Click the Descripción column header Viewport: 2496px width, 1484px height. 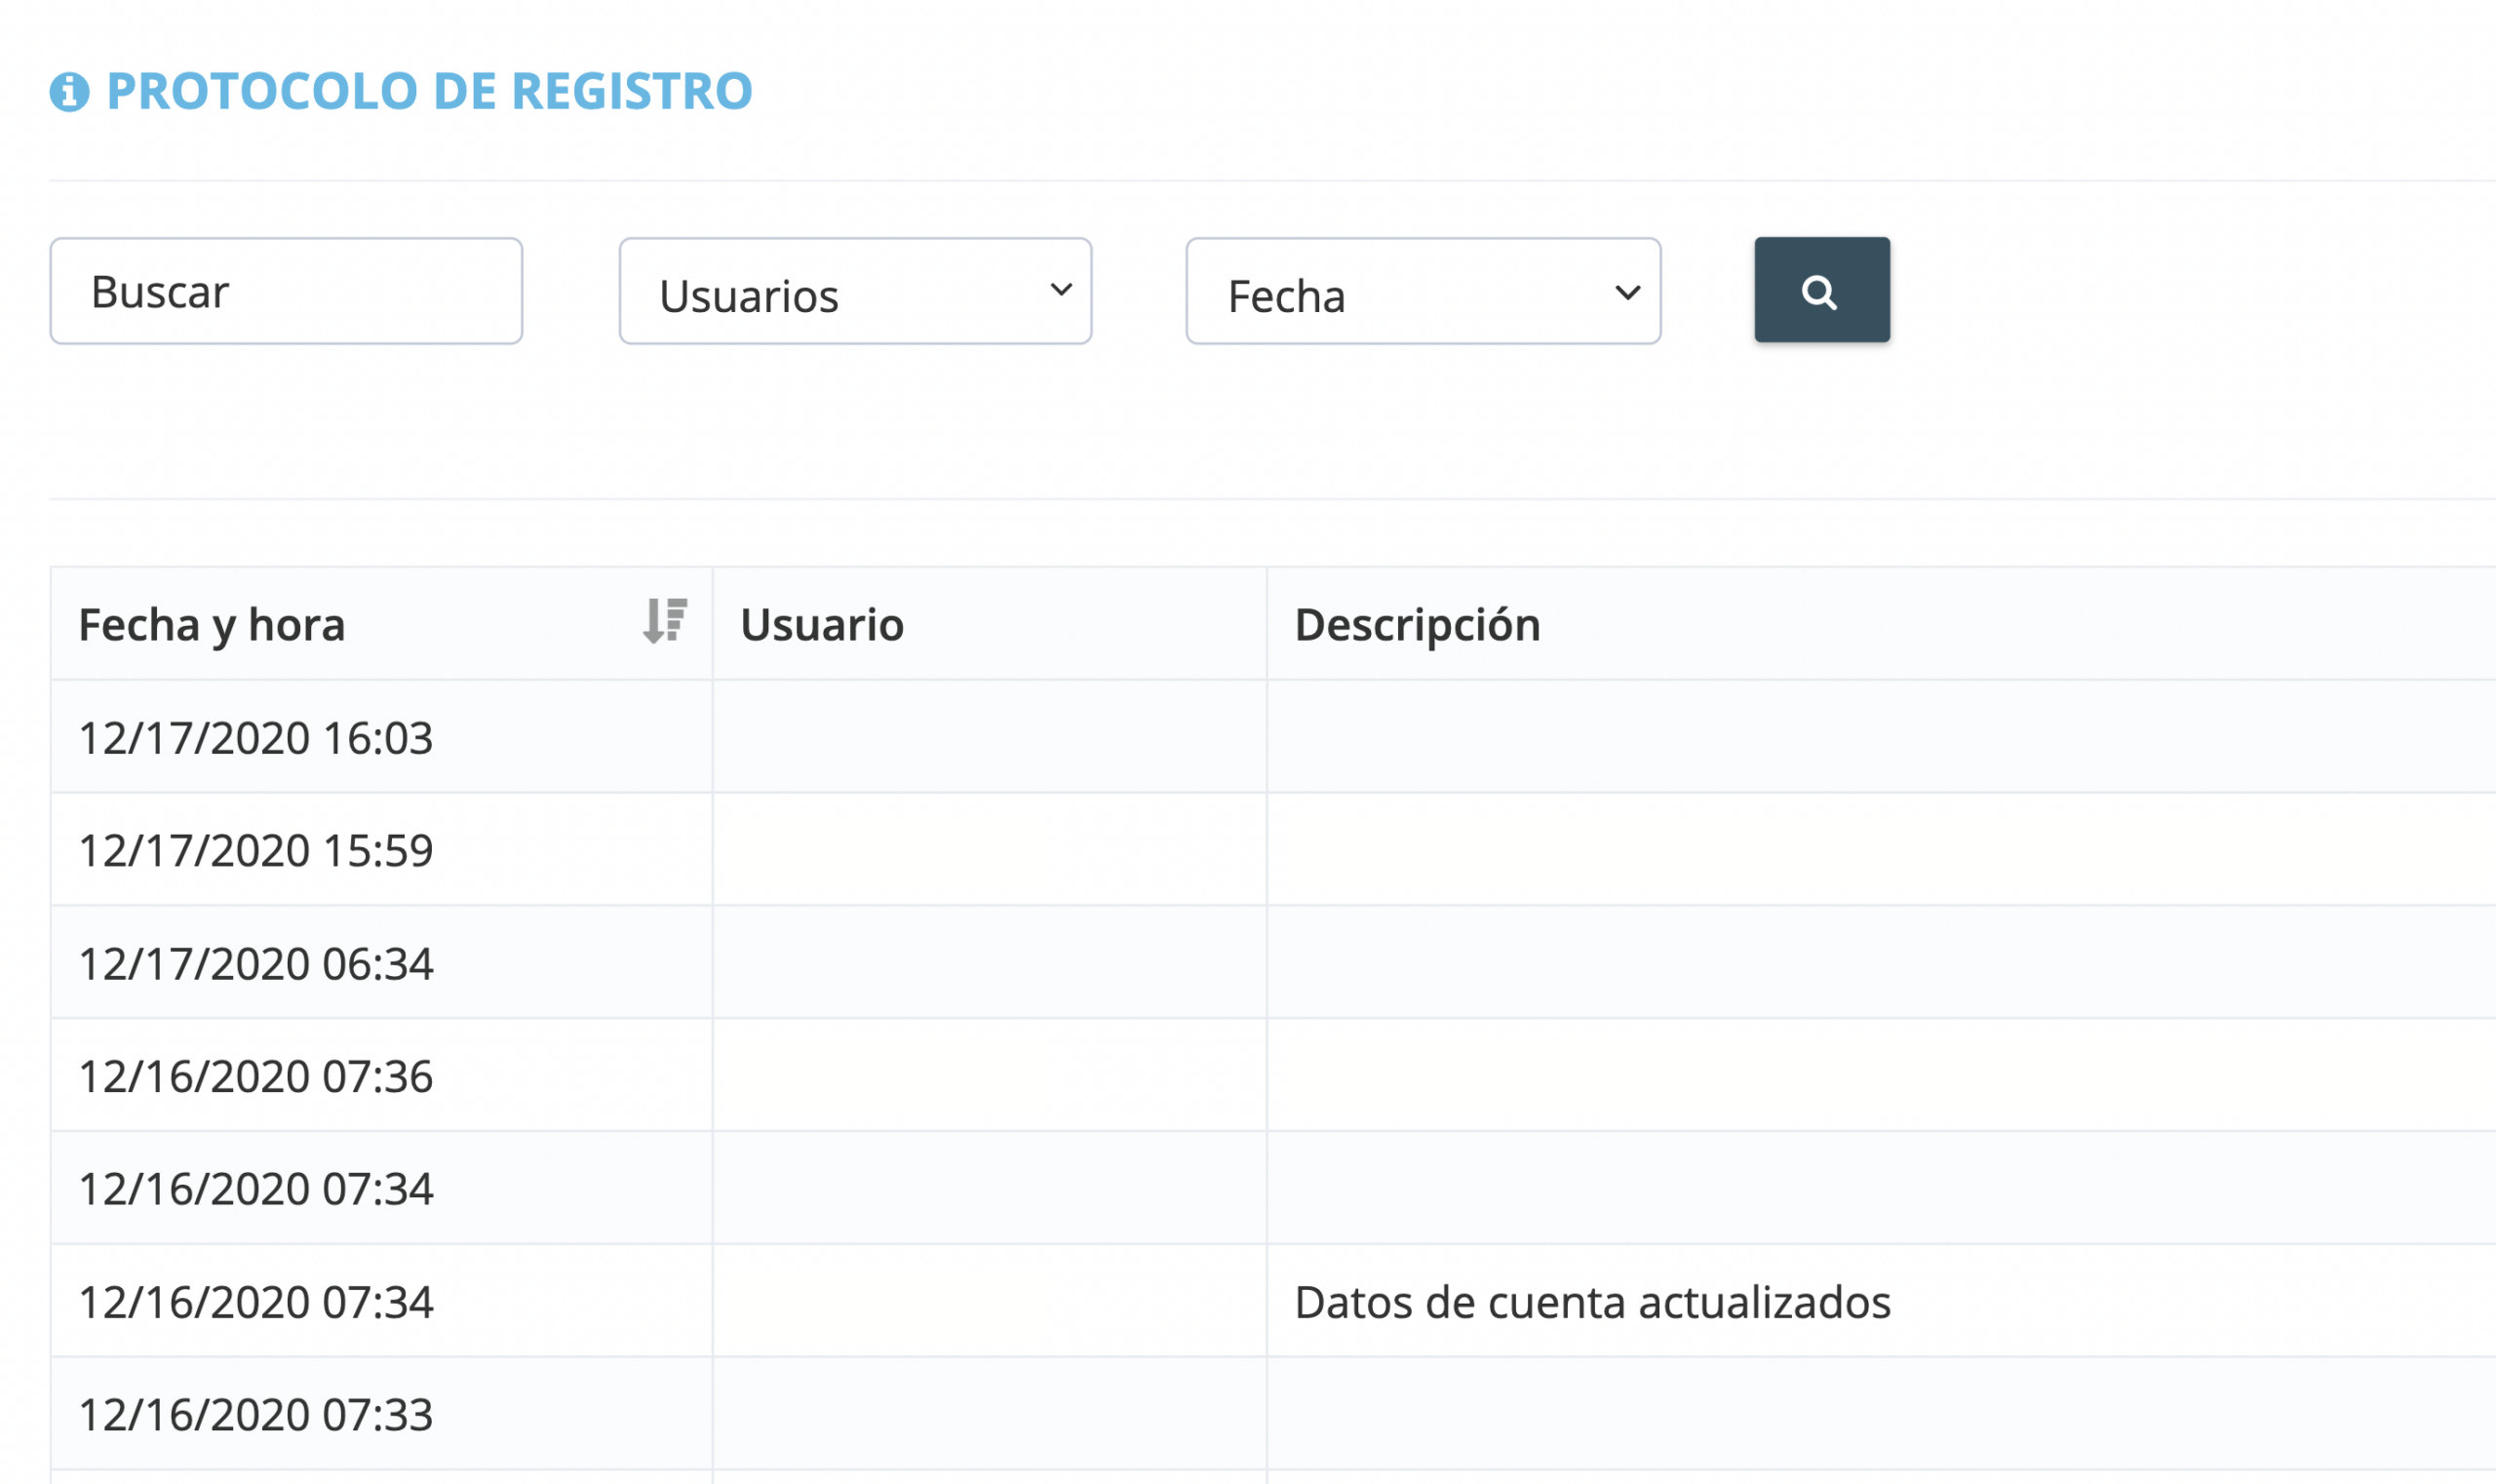tap(1881, 624)
